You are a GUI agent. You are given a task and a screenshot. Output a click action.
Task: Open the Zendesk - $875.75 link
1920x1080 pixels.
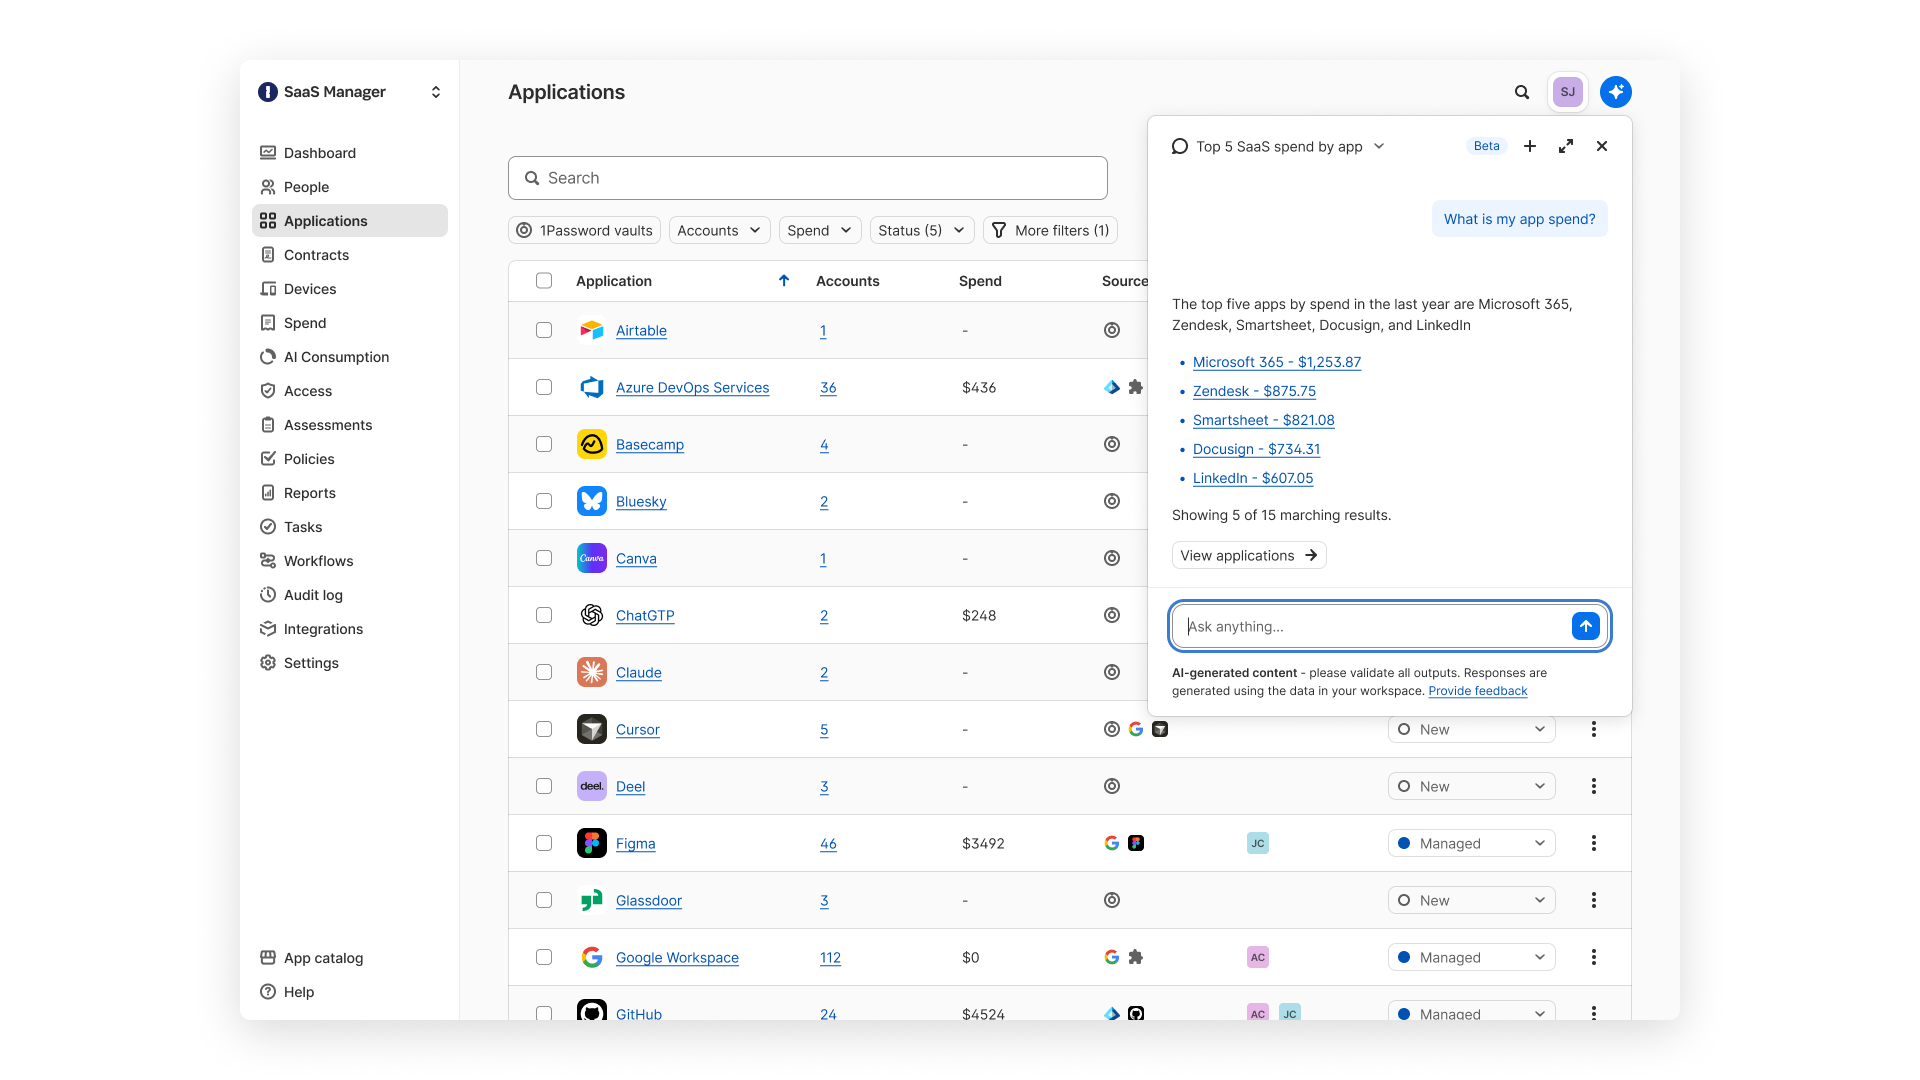(1254, 391)
